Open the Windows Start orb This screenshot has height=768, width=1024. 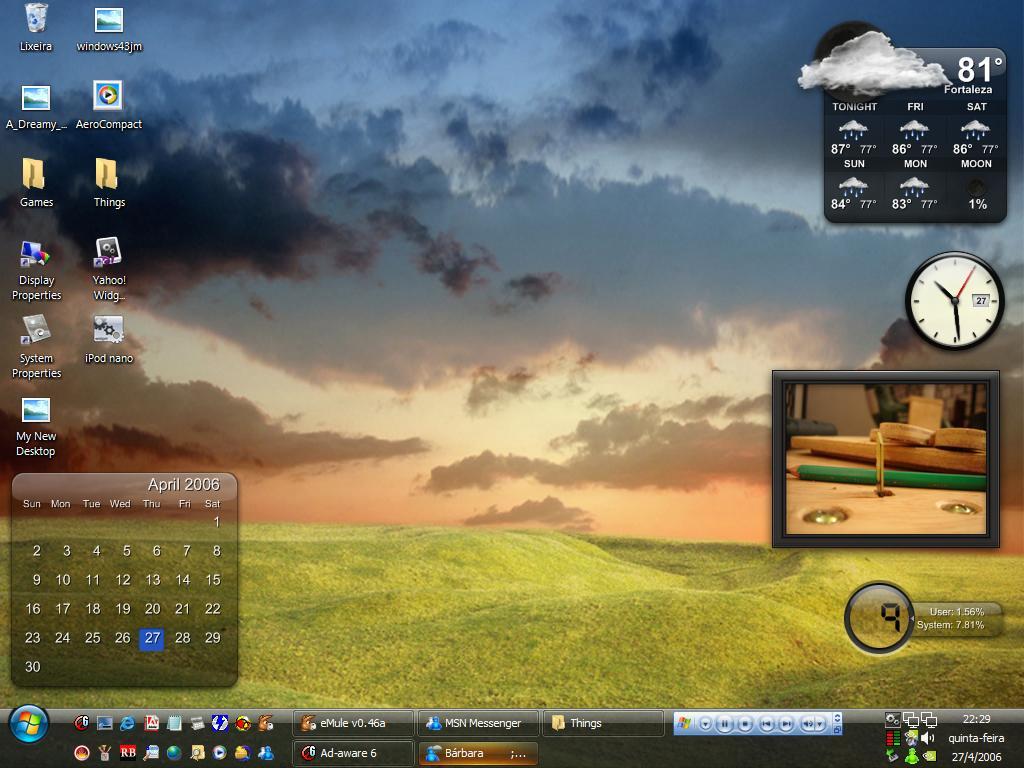pos(29,724)
